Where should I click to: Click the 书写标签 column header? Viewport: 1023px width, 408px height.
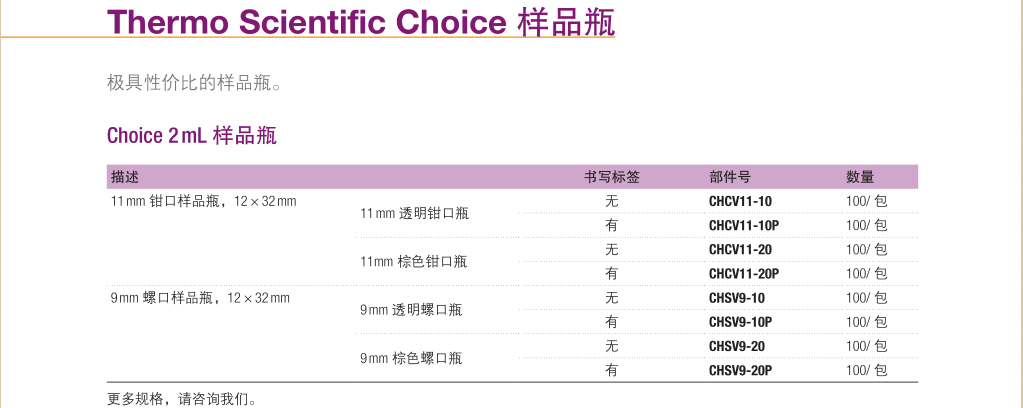(x=611, y=177)
